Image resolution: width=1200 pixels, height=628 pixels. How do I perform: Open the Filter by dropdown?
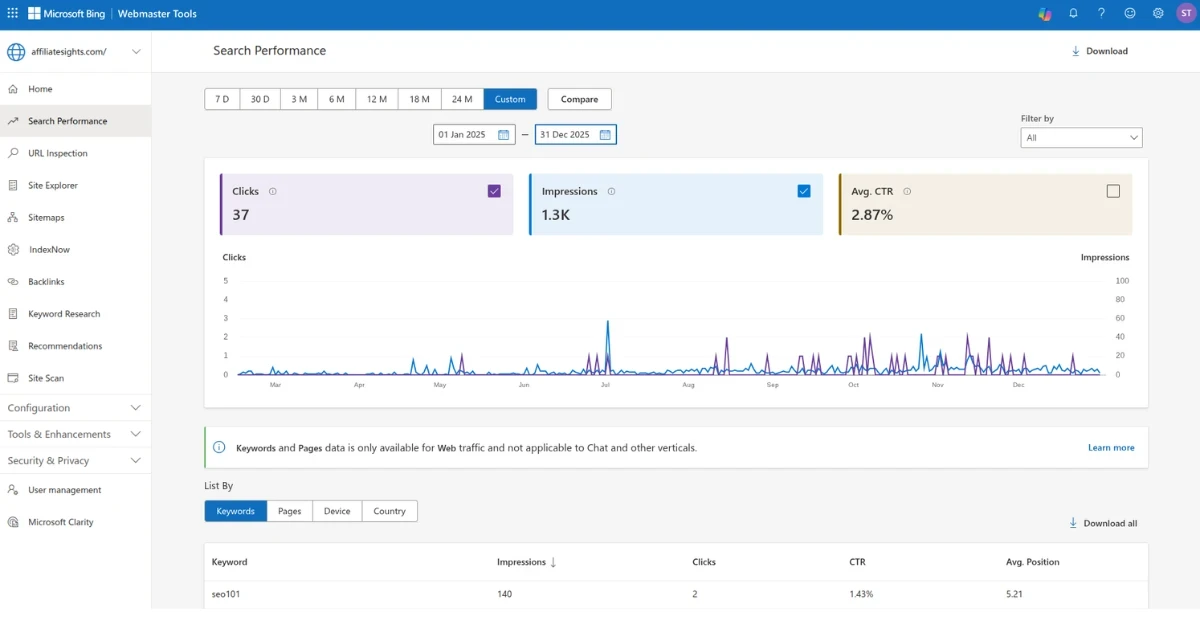[x=1081, y=138]
